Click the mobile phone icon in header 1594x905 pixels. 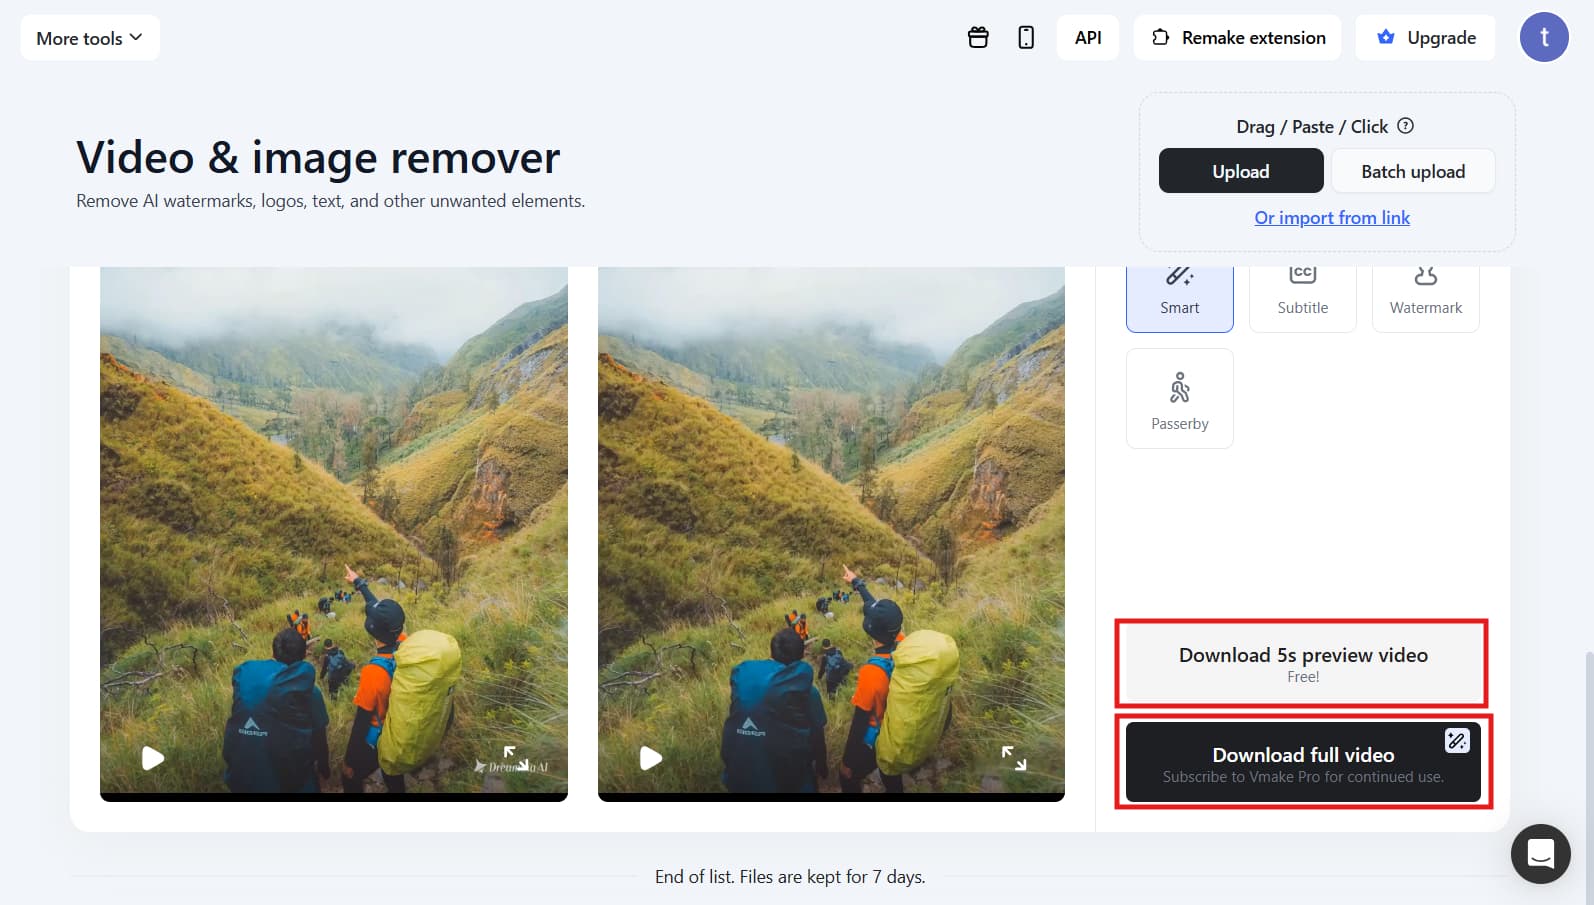click(x=1026, y=38)
